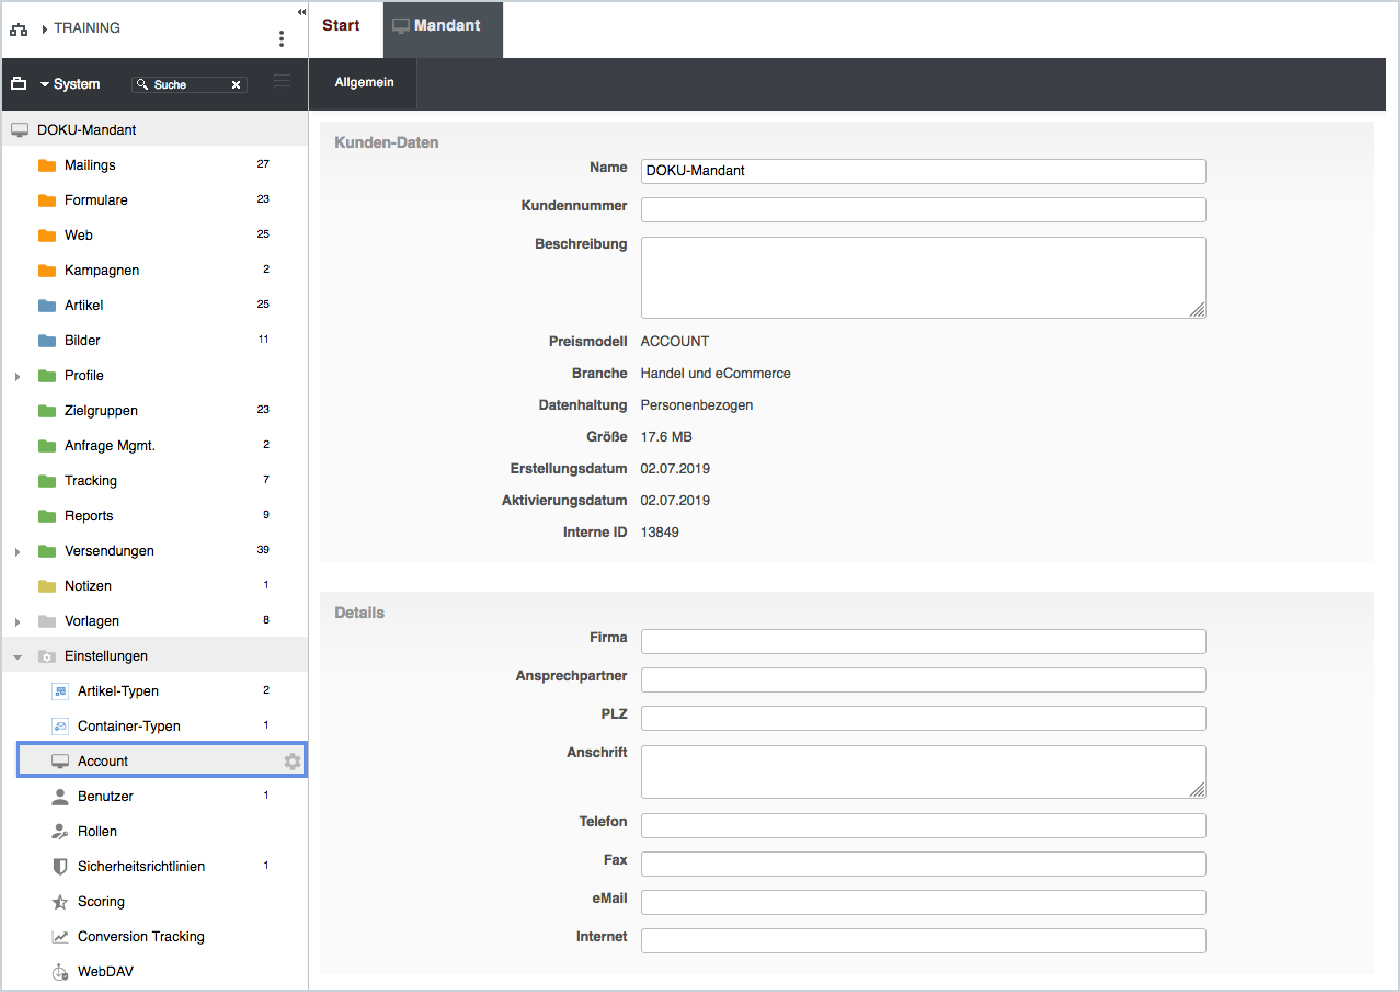
Task: Collapse the sidebar with the double-arrow icon
Action: (x=302, y=12)
